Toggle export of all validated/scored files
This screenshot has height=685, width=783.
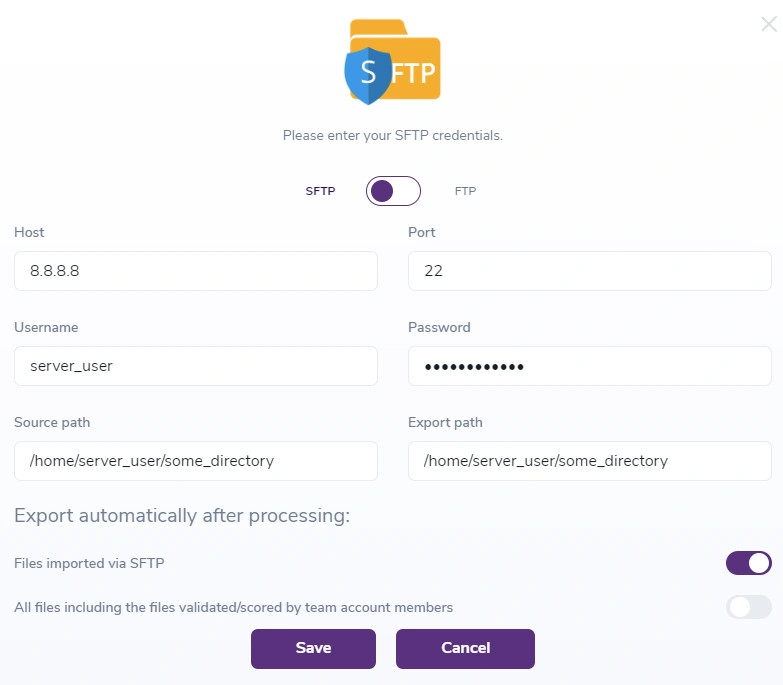click(748, 607)
